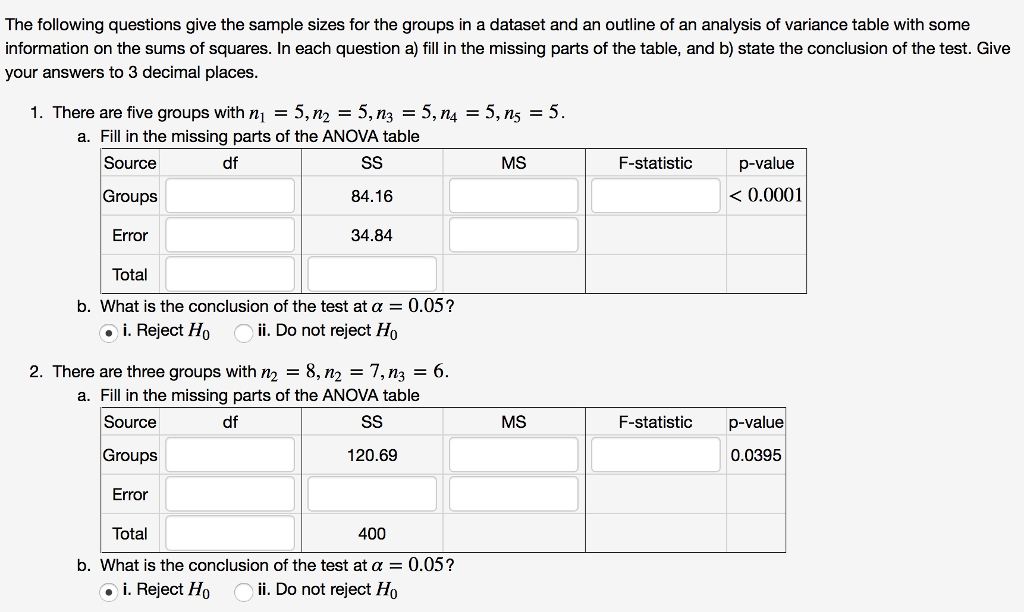Click the Error MS input field in question 1

point(513,234)
